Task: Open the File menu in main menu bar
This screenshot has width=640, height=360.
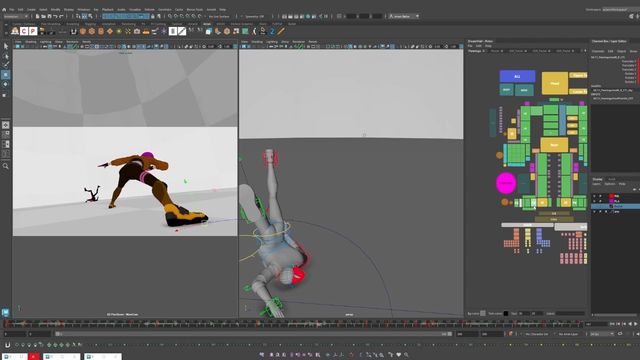Action: [x=11, y=9]
